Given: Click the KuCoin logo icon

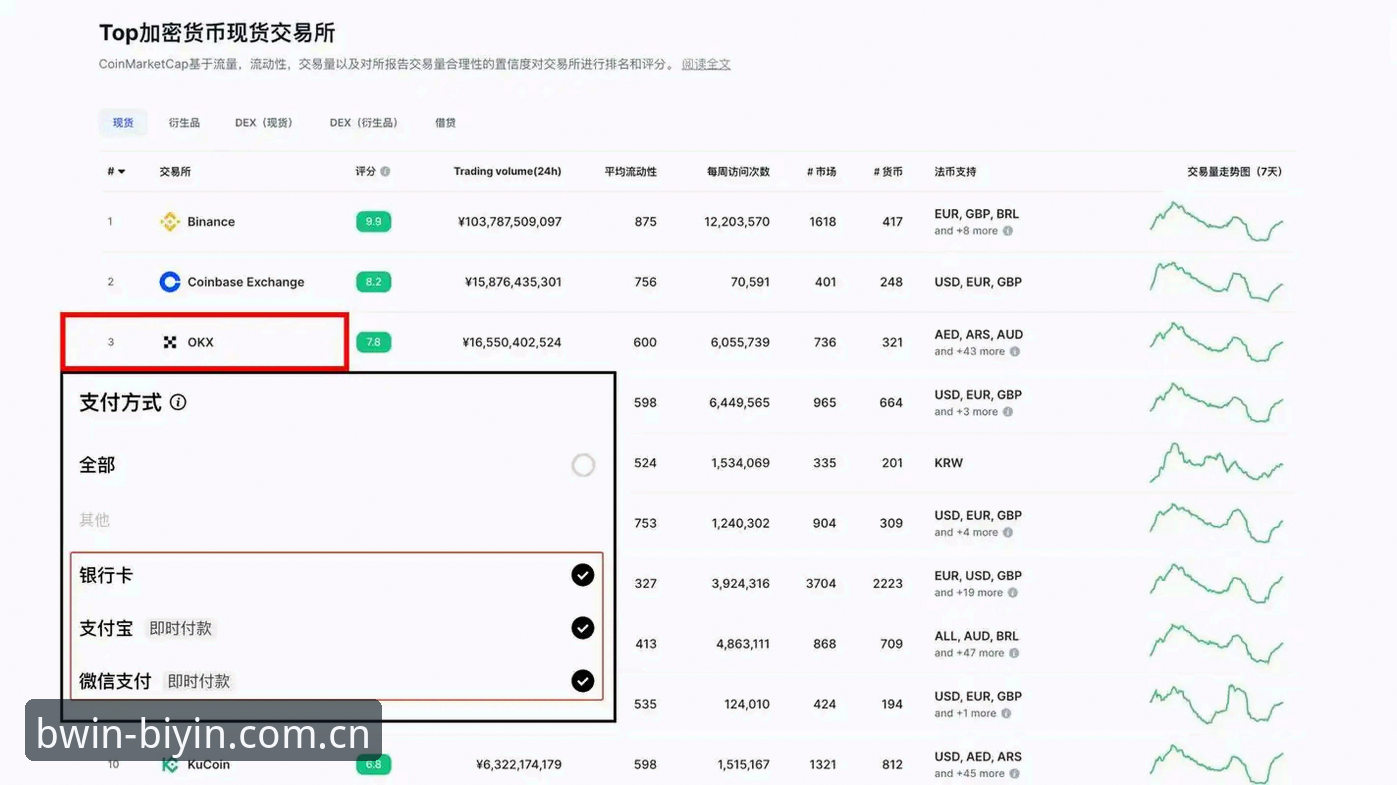Looking at the screenshot, I should (170, 765).
